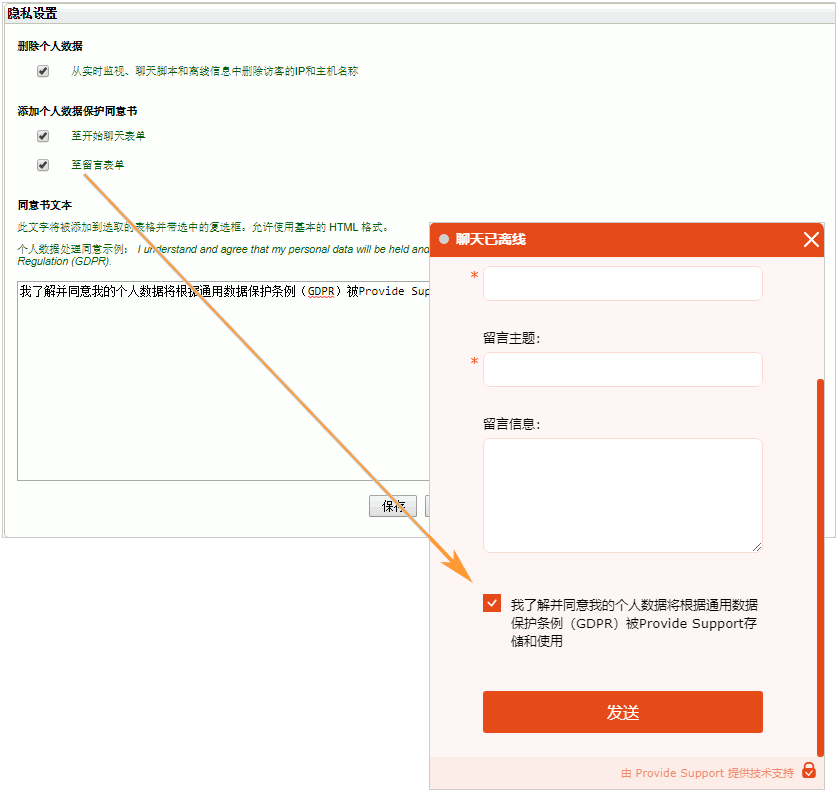Toggle the 至留言表单 checkbox
The image size is (838, 800).
[43, 165]
